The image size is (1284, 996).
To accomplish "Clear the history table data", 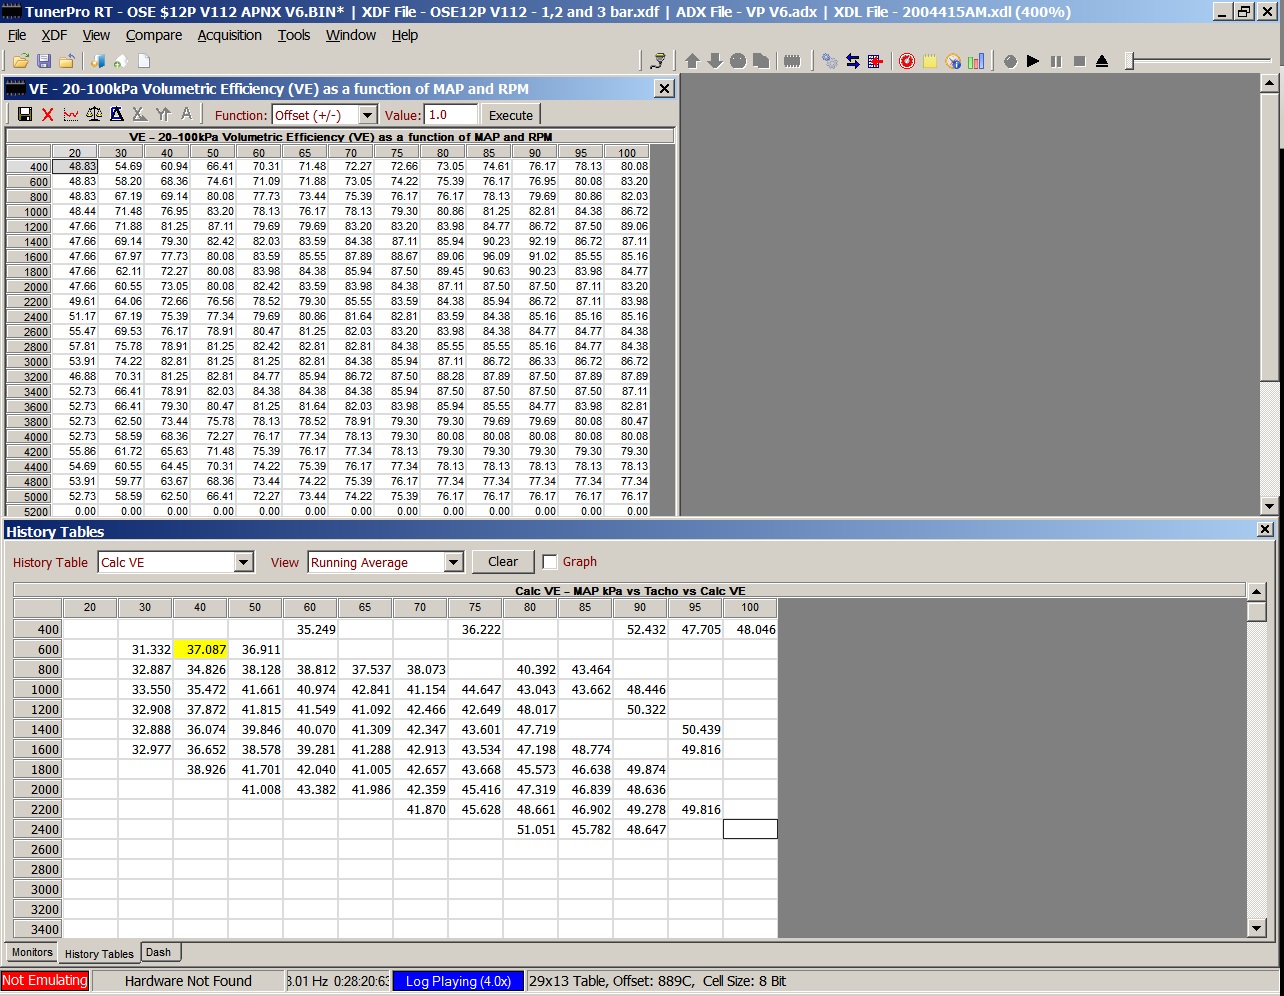I will coord(503,562).
